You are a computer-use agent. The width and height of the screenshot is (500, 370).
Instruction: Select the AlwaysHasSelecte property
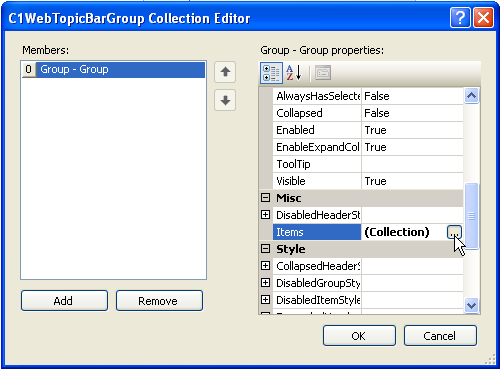tap(317, 96)
